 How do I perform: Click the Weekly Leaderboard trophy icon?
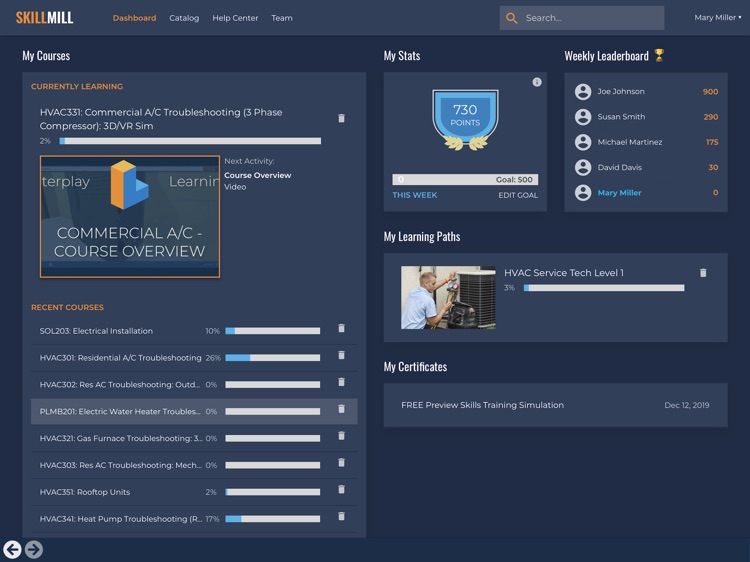659,55
